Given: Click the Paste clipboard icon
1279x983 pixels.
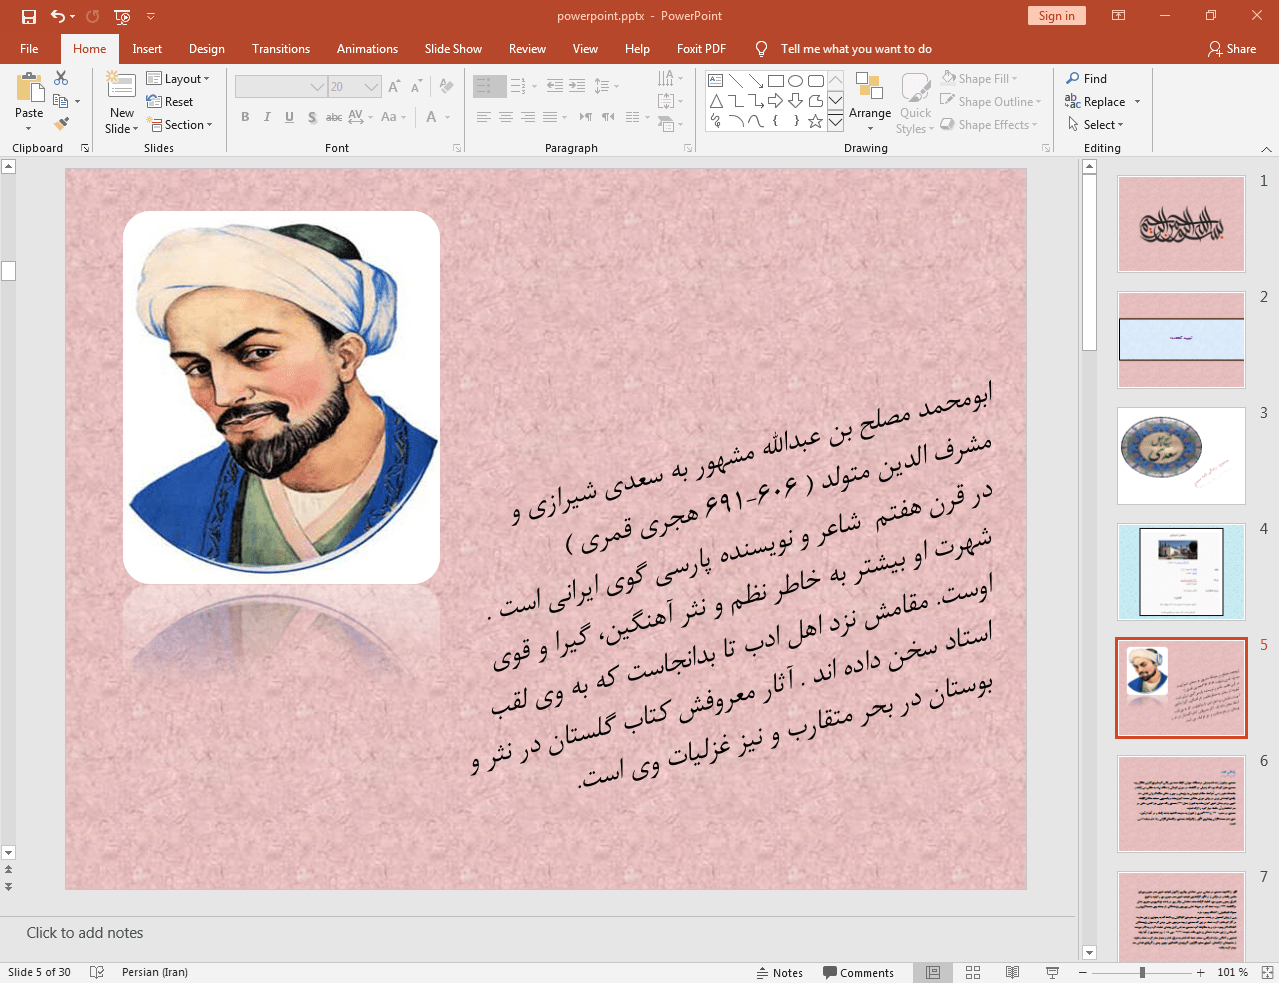Looking at the screenshot, I should (x=29, y=88).
